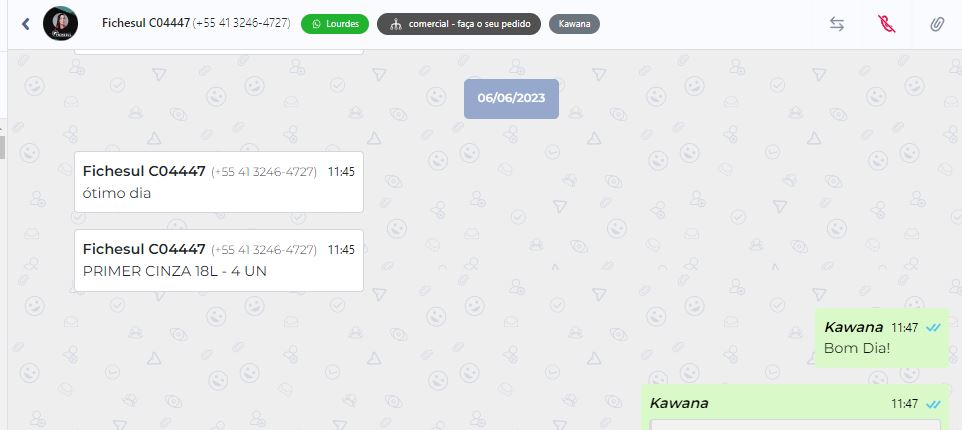Image resolution: width=962 pixels, height=430 pixels.
Task: Click the Fichesul C04447 header name
Action: 146,23
